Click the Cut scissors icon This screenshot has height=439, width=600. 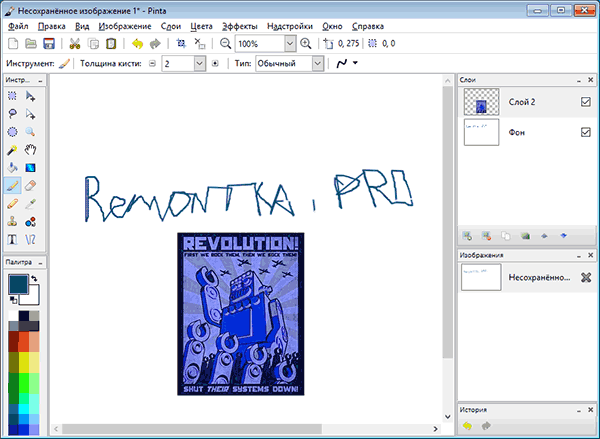pyautogui.click(x=75, y=44)
